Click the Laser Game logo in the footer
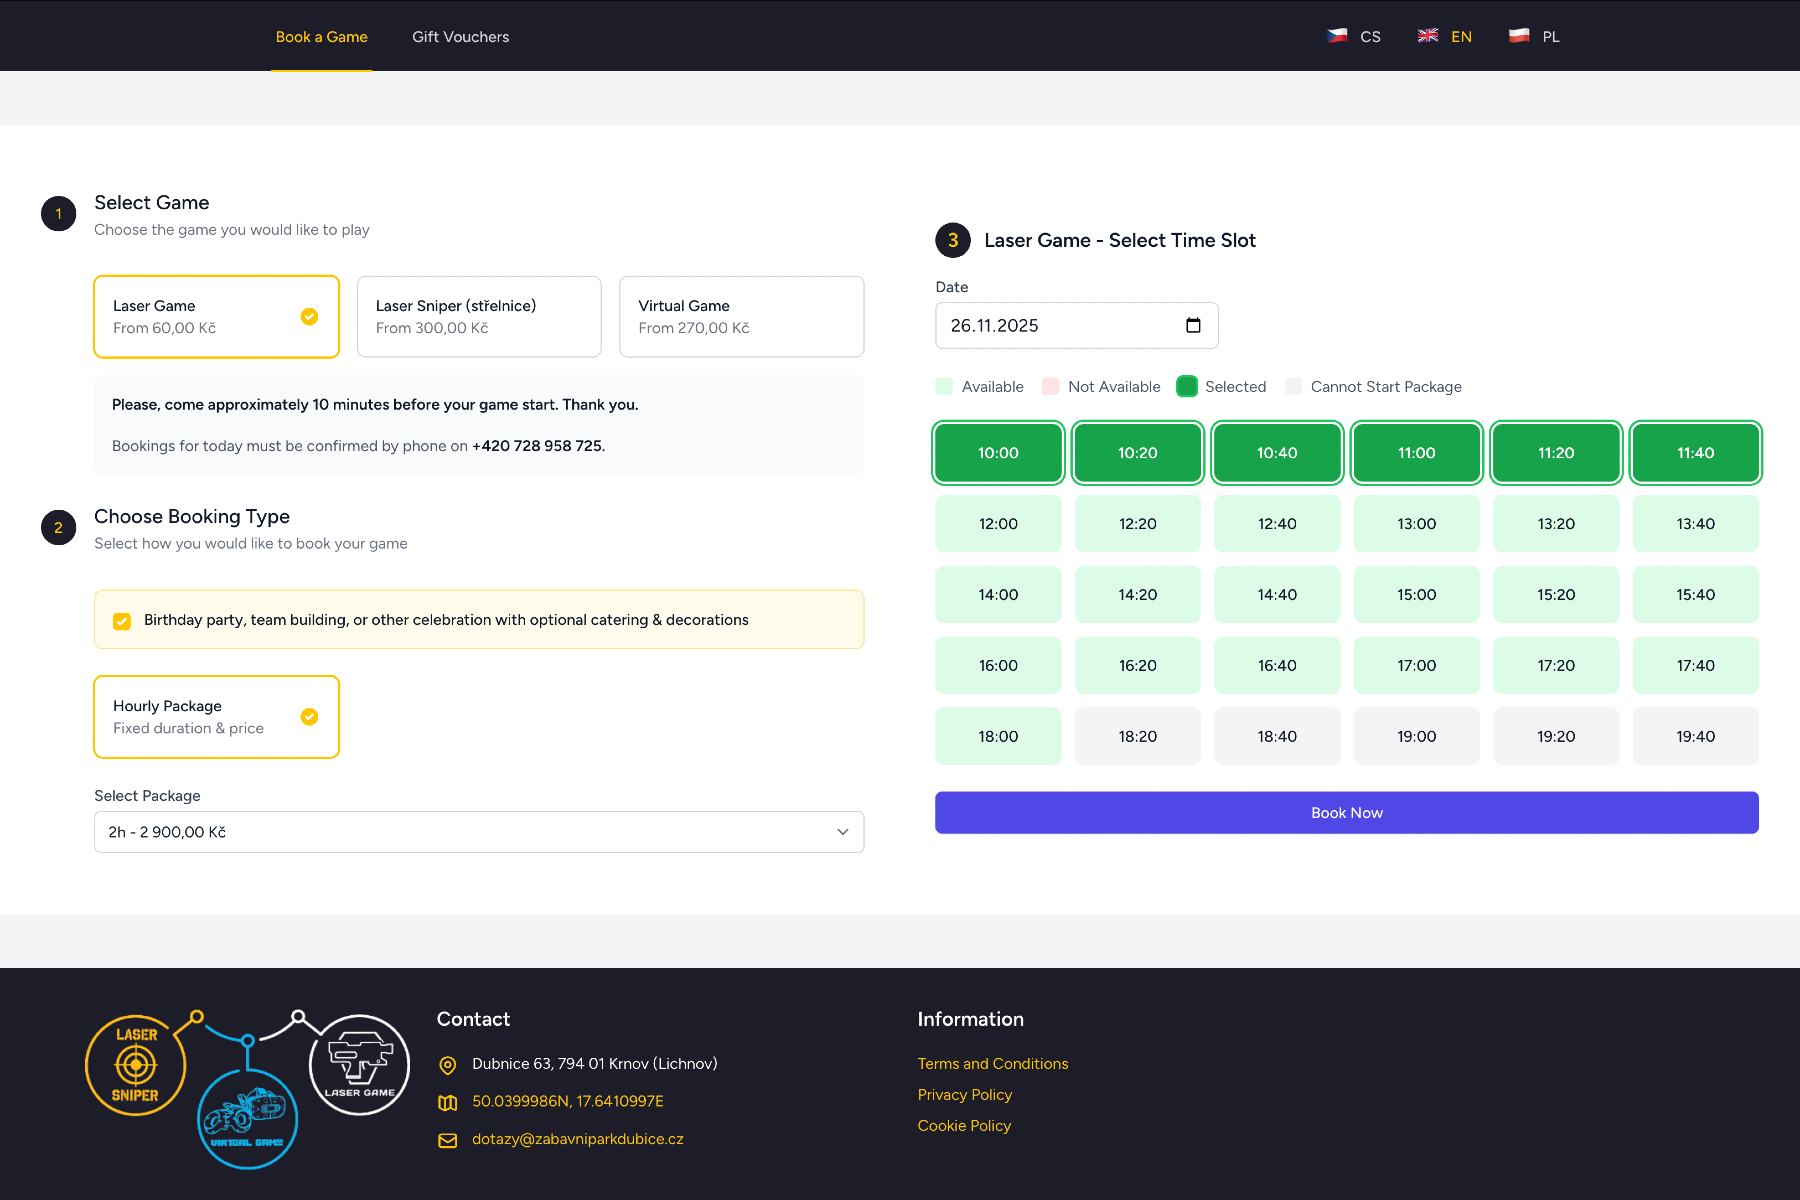 (x=358, y=1064)
